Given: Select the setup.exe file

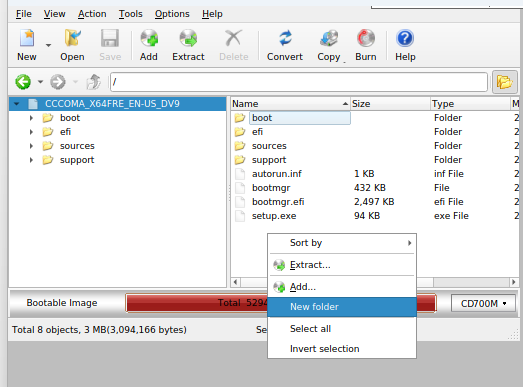Looking at the screenshot, I should (274, 216).
